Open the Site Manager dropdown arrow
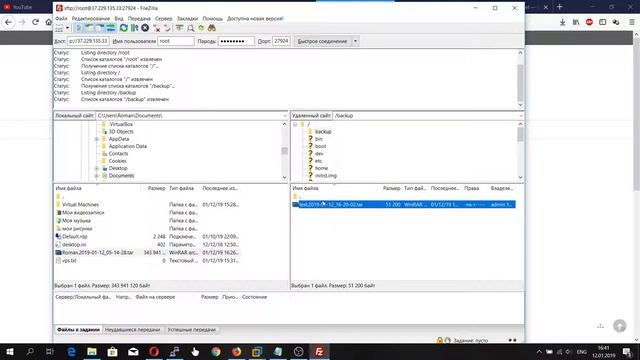 pyautogui.click(x=67, y=28)
